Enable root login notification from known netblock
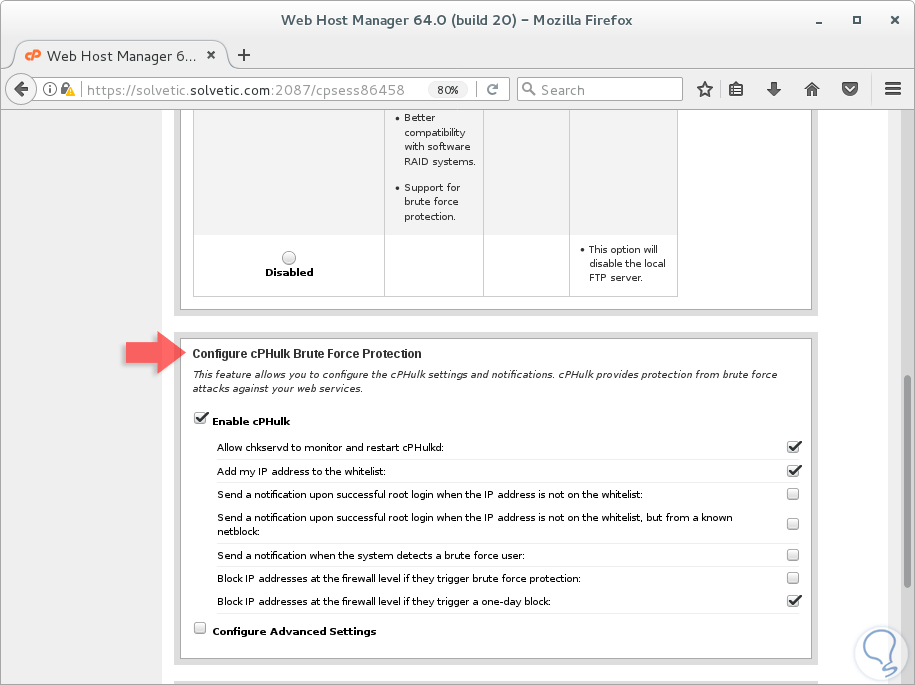 tap(792, 524)
